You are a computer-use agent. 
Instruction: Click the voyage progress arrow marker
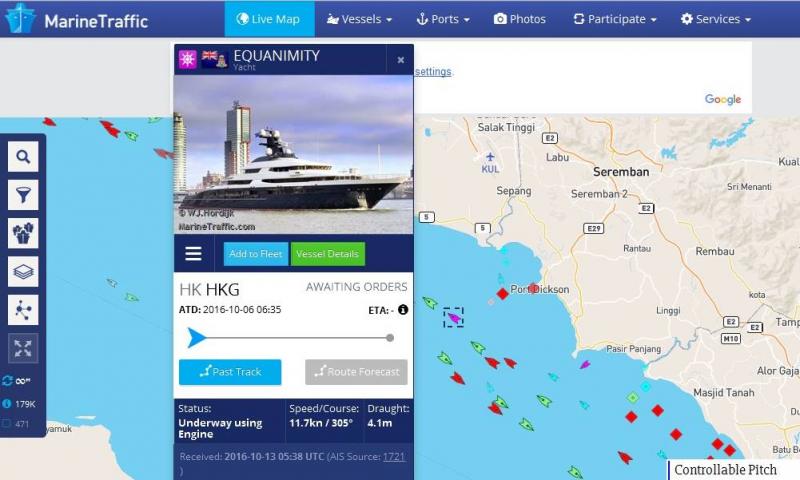coord(196,338)
